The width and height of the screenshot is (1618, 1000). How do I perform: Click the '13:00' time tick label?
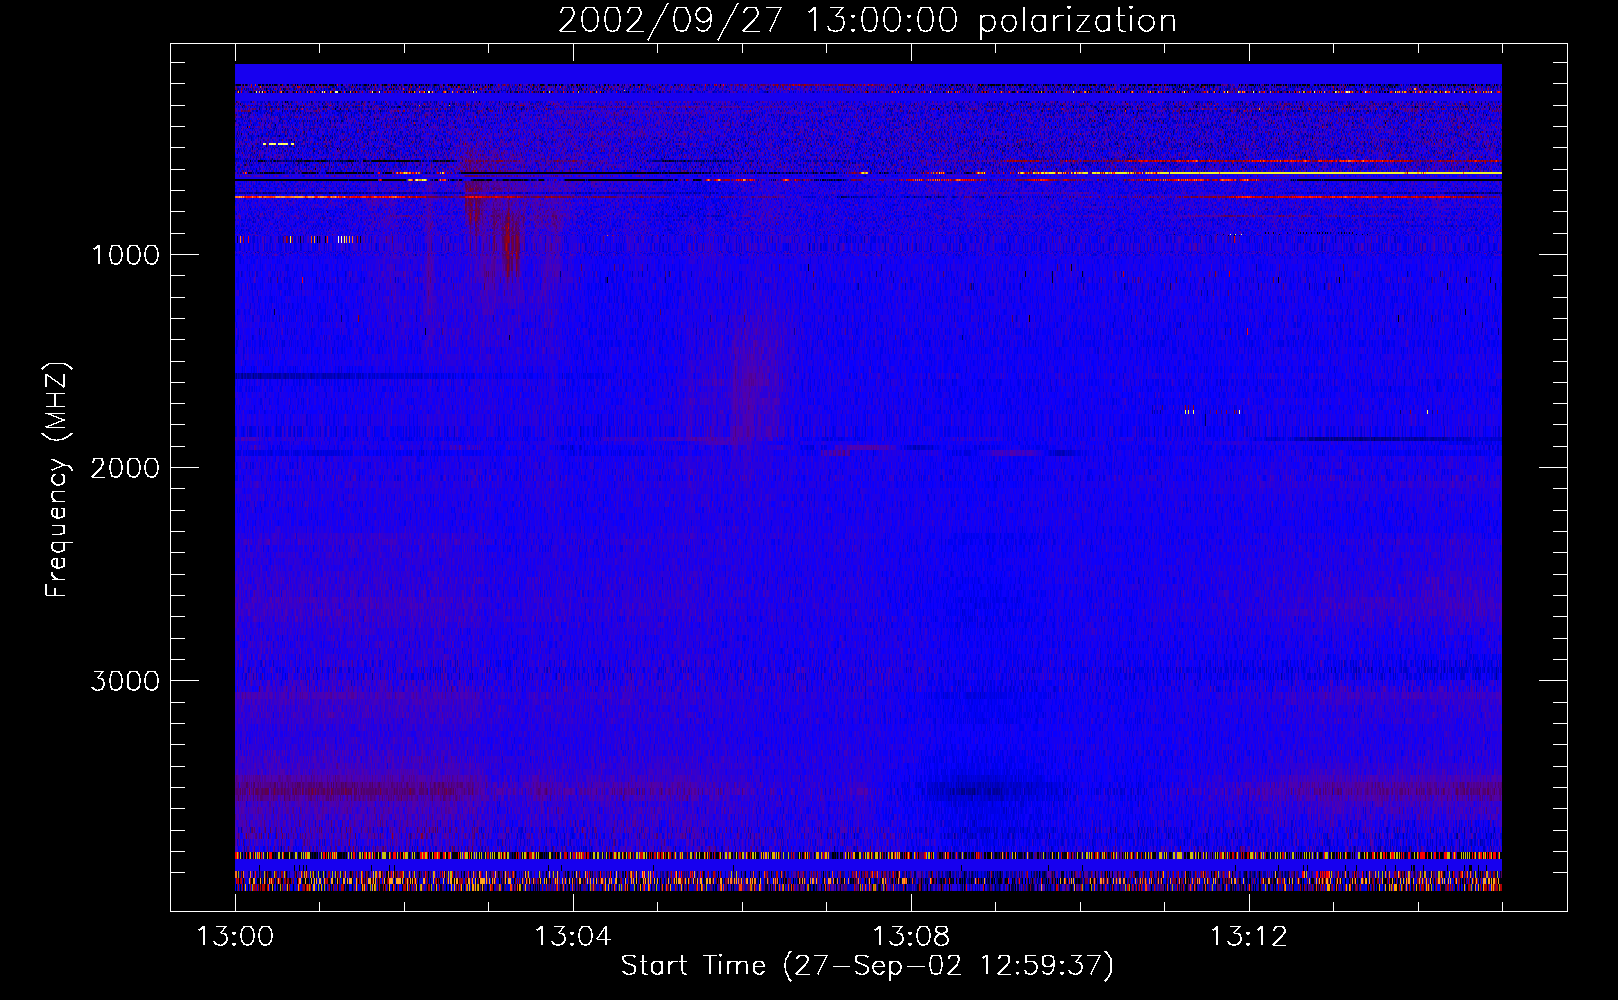(x=235, y=937)
